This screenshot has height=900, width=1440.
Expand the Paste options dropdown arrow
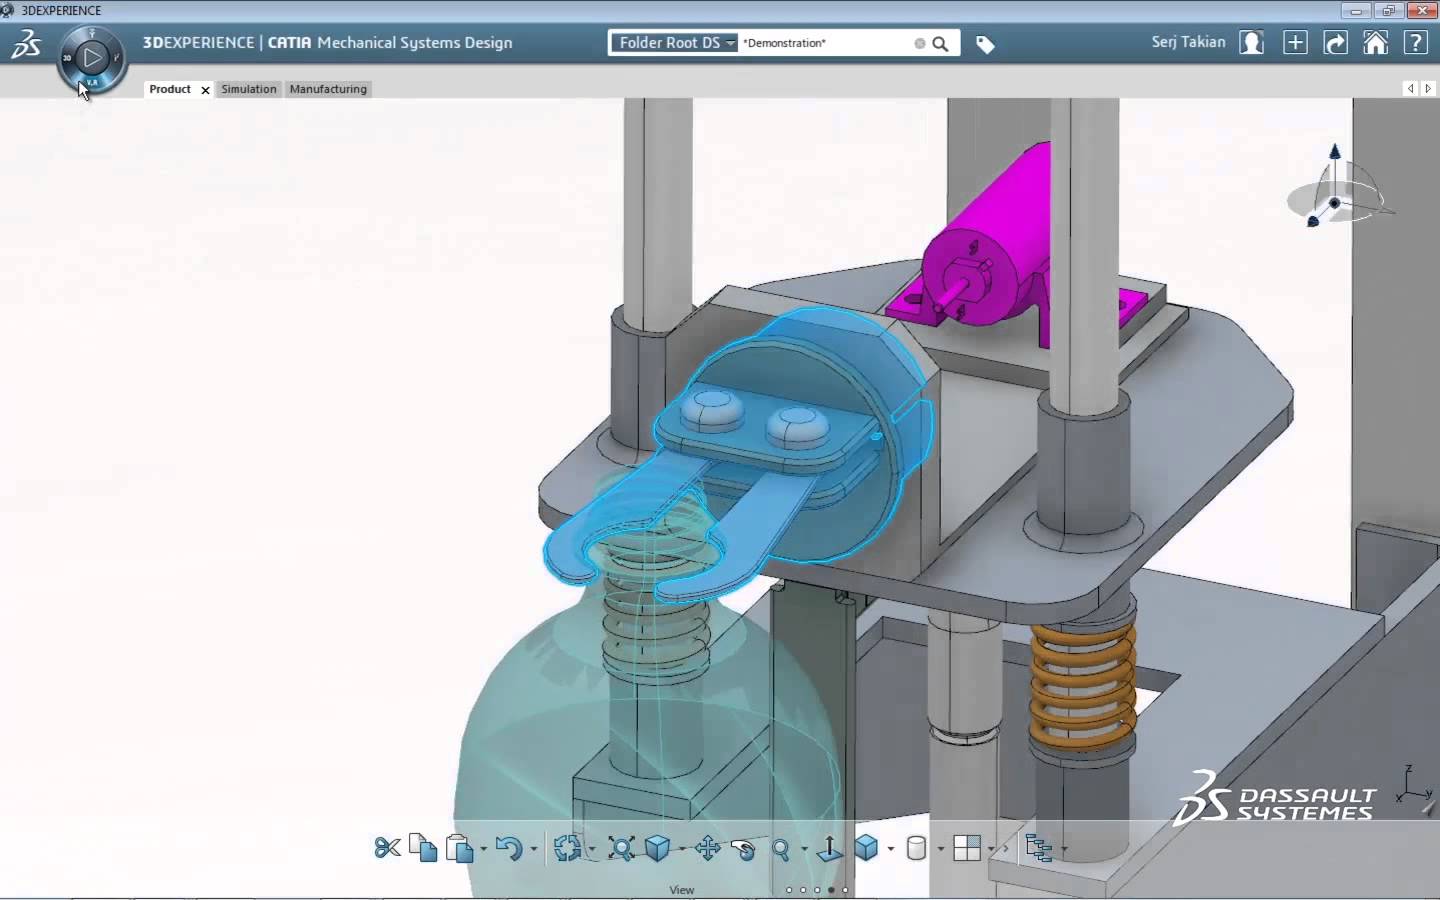tap(483, 850)
